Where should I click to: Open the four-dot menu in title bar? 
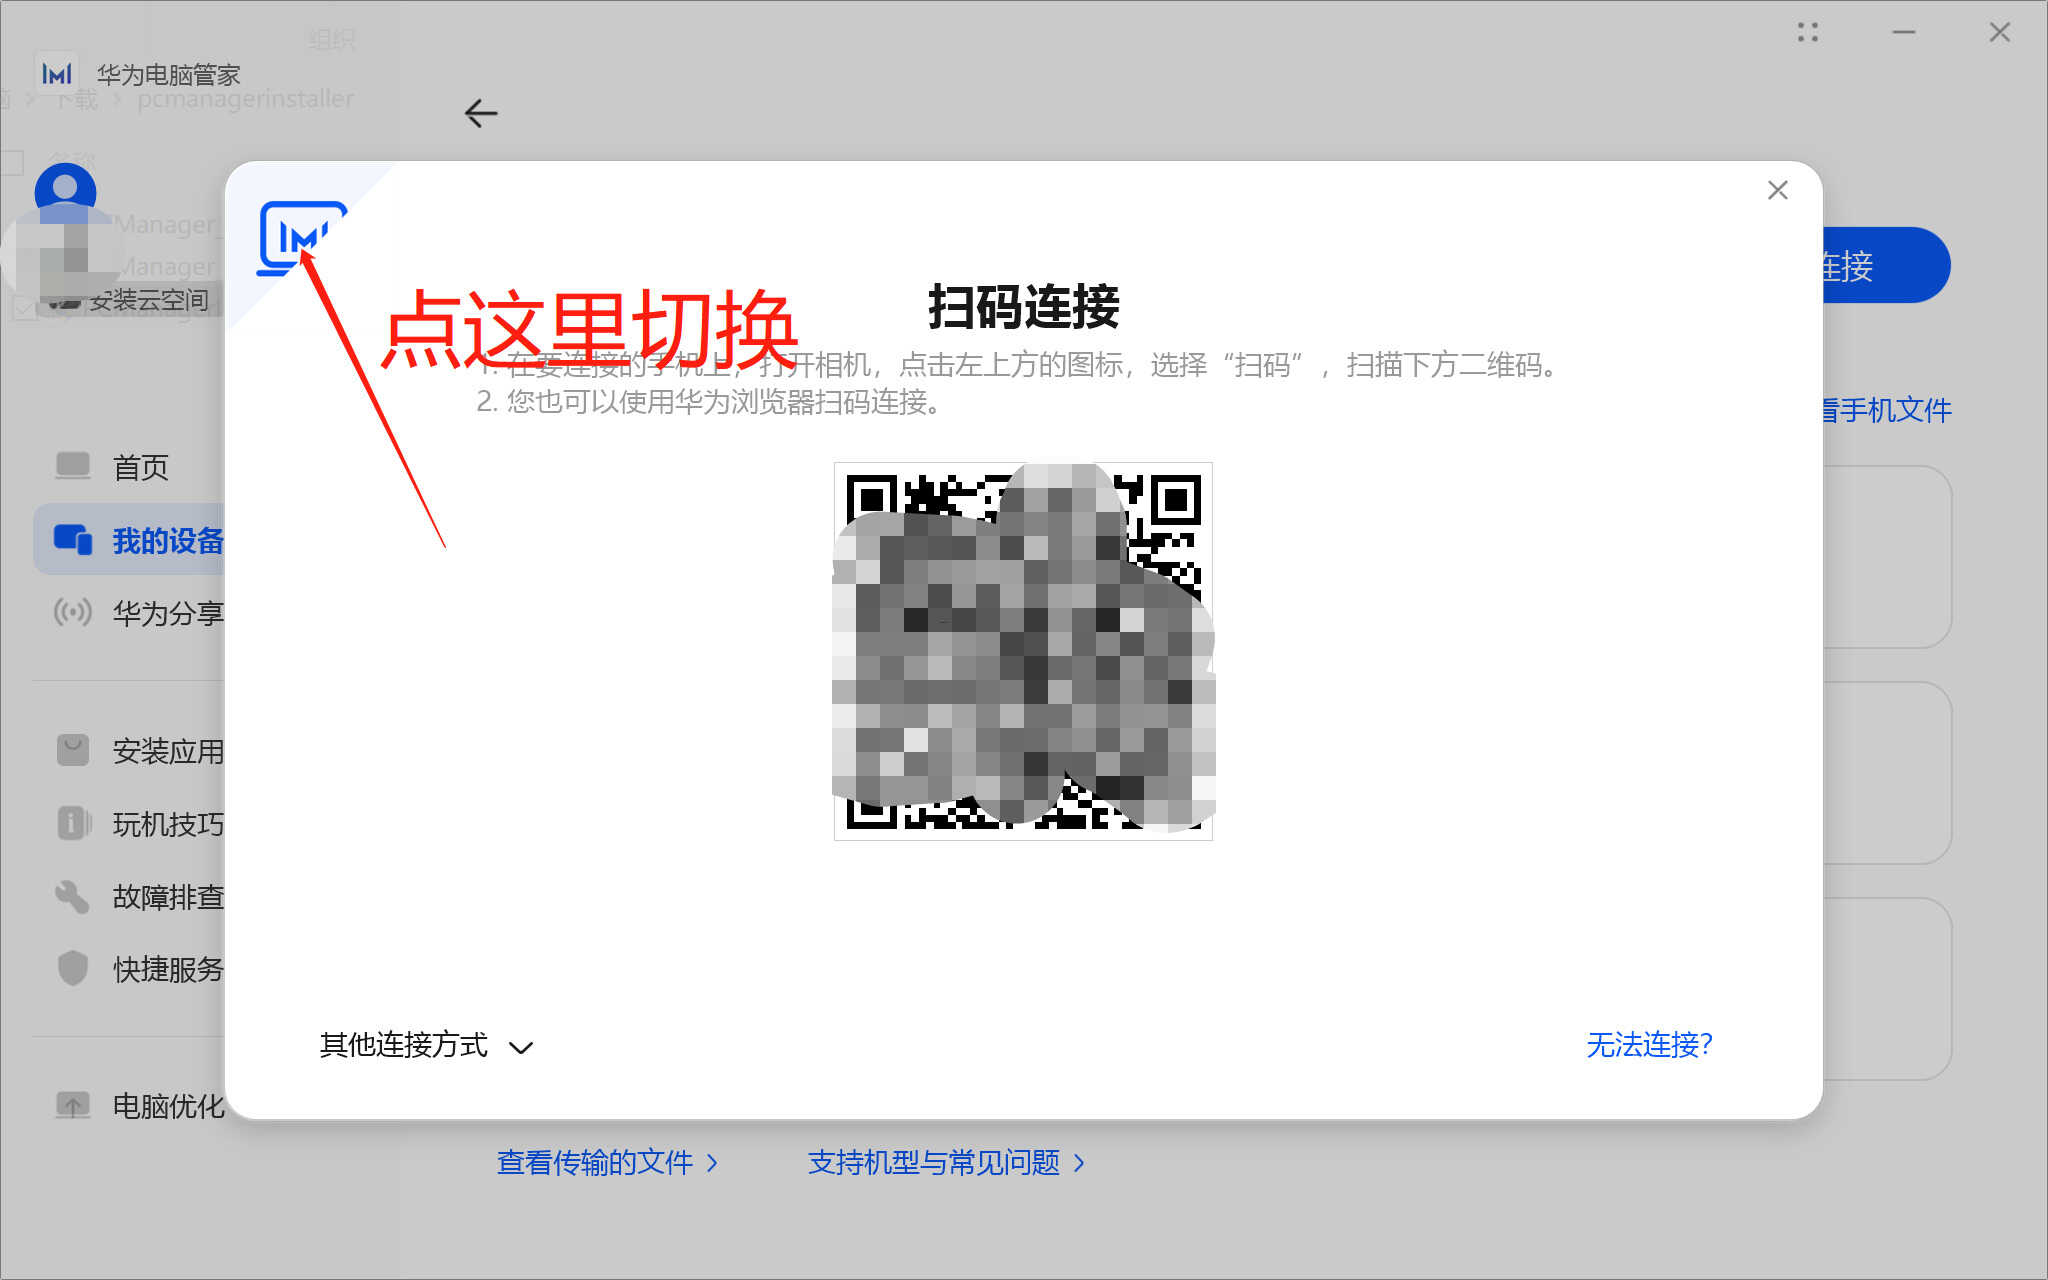(x=1807, y=32)
